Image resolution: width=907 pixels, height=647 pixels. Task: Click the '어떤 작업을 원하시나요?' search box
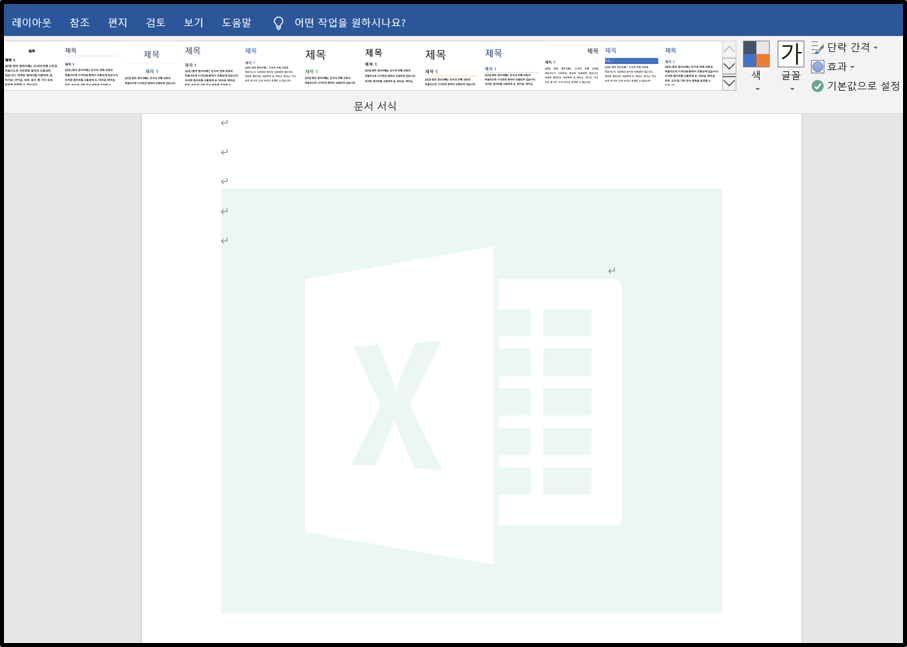[x=349, y=23]
